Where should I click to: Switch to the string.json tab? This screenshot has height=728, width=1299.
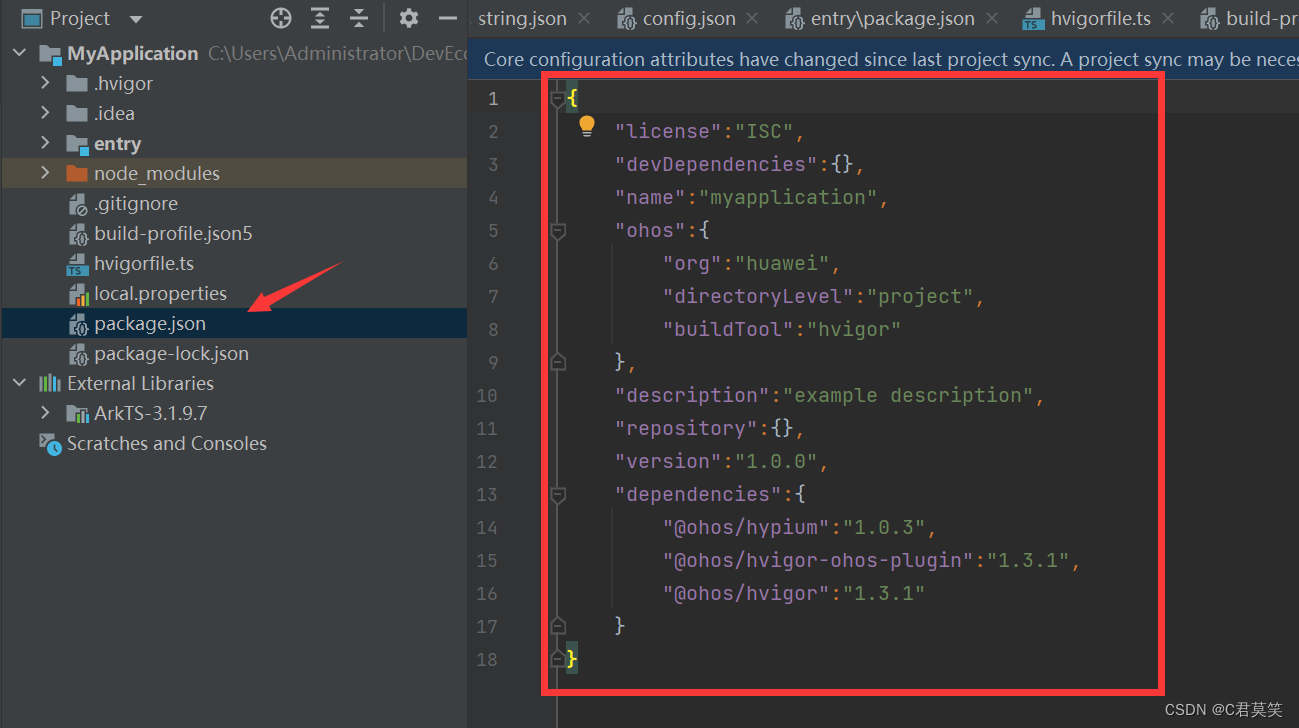pyautogui.click(x=522, y=18)
